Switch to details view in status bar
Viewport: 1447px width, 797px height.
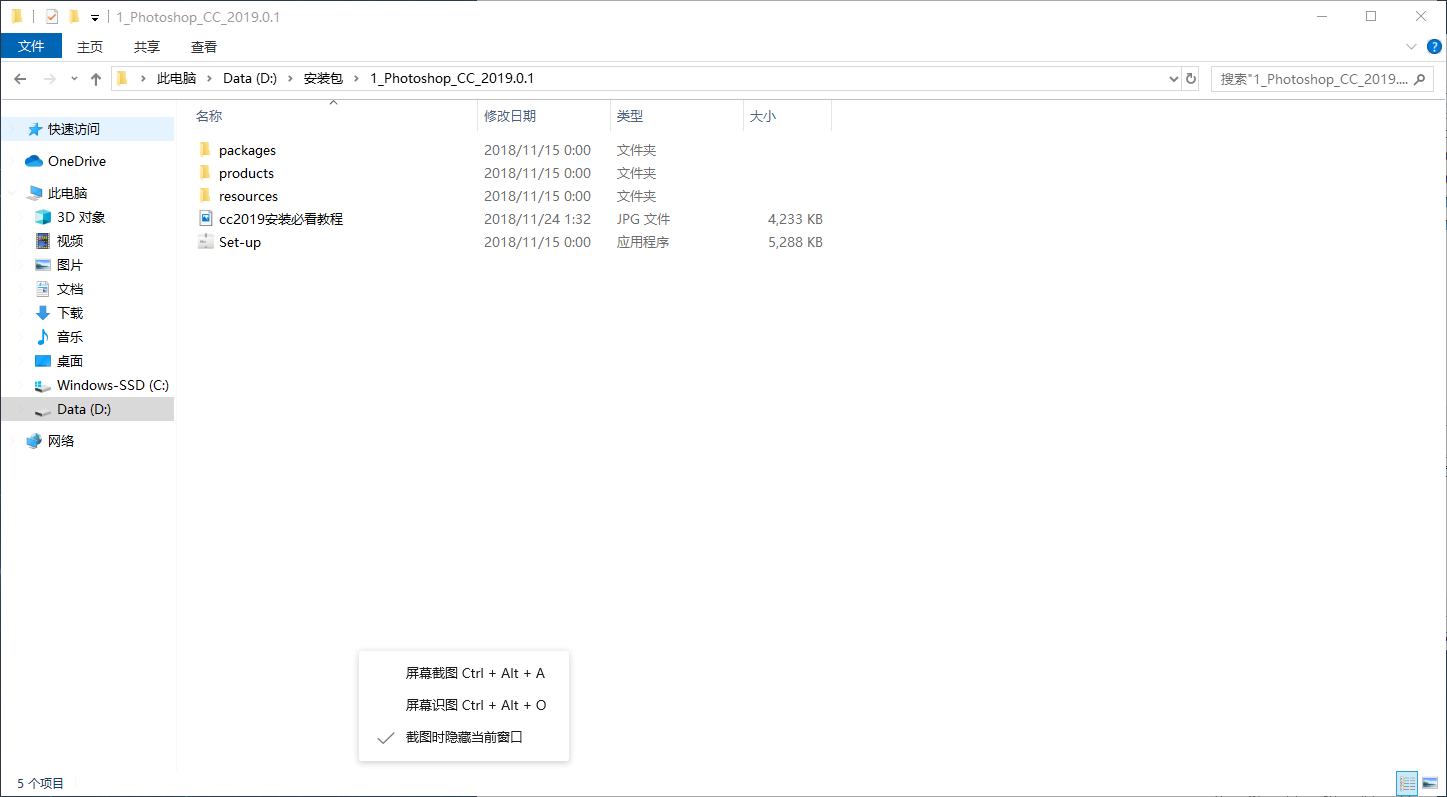1407,783
